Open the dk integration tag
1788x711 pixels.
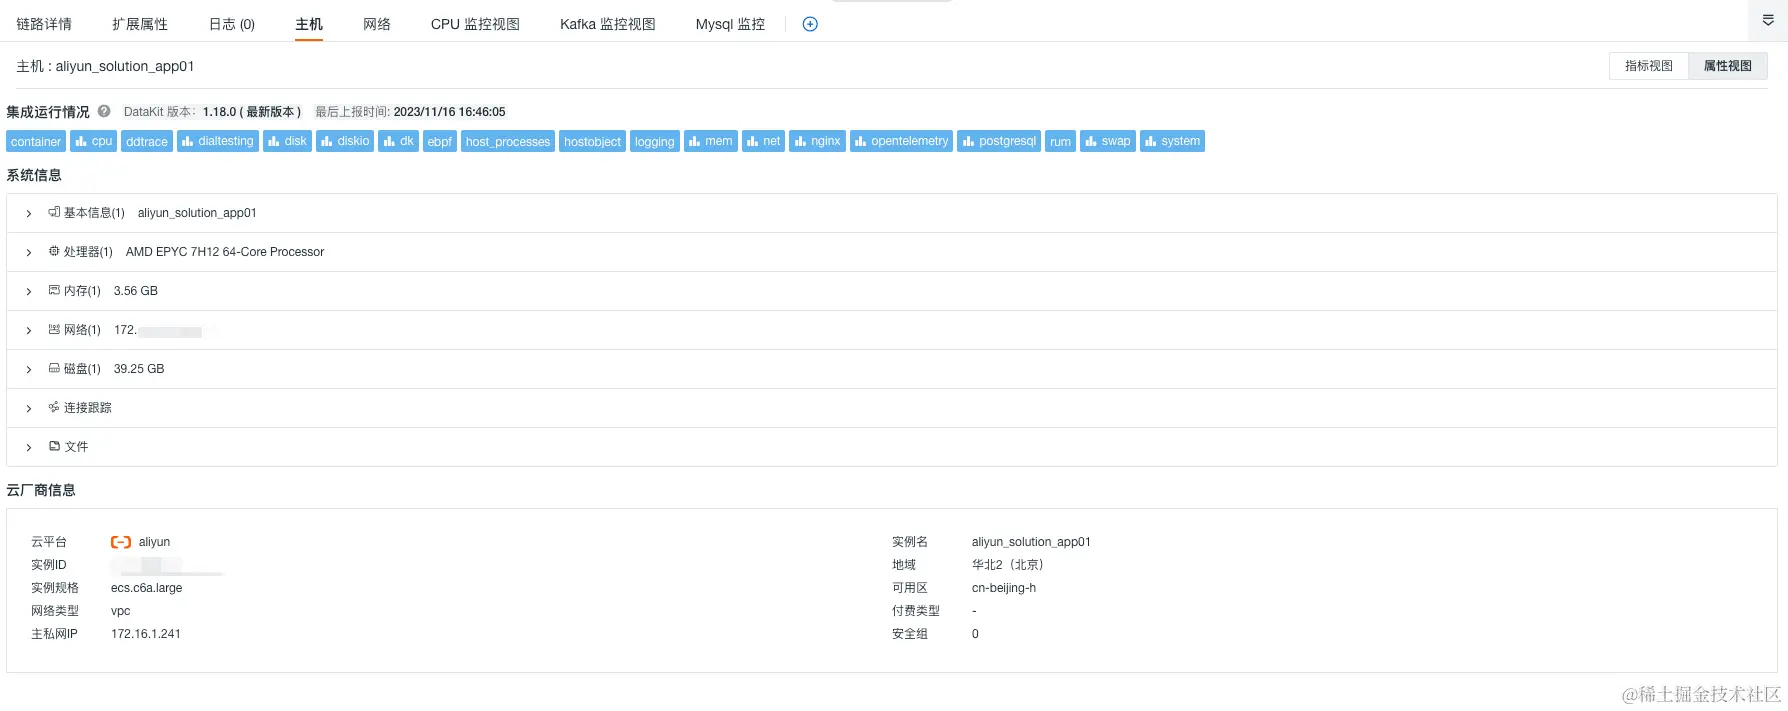(x=398, y=141)
